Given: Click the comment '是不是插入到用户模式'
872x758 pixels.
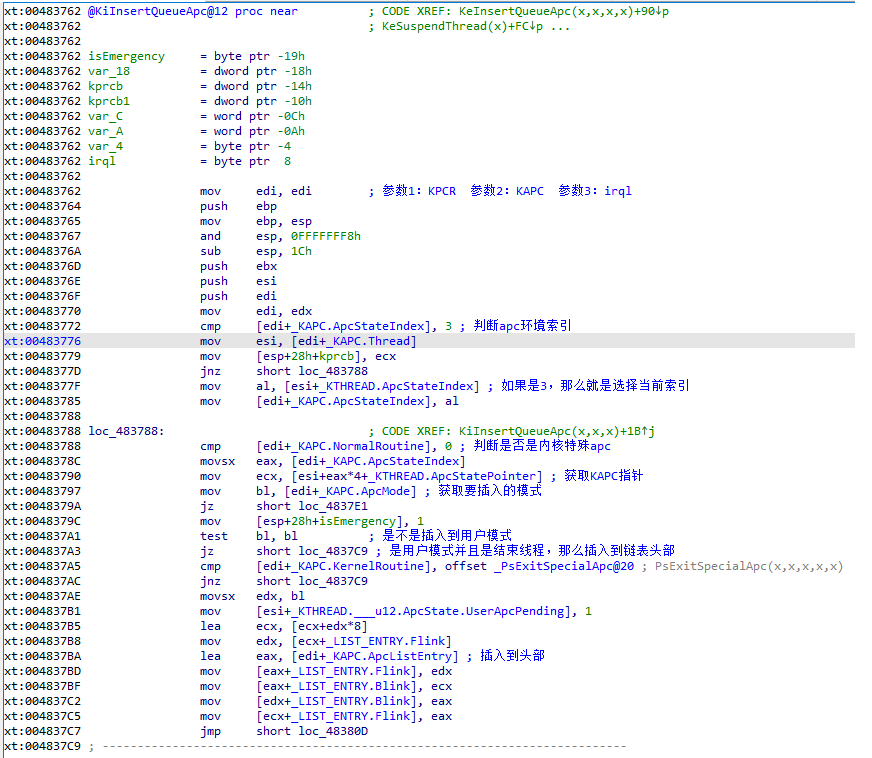Looking at the screenshot, I should (447, 536).
